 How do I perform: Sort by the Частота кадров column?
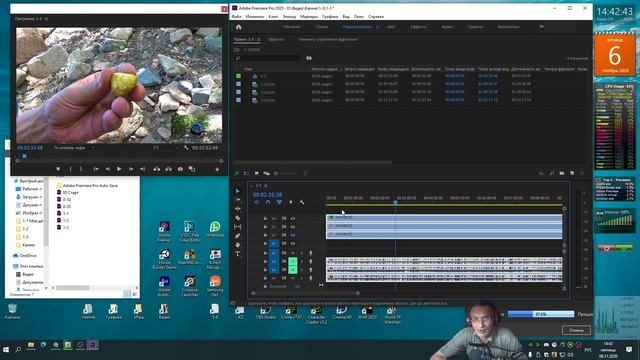[324, 69]
